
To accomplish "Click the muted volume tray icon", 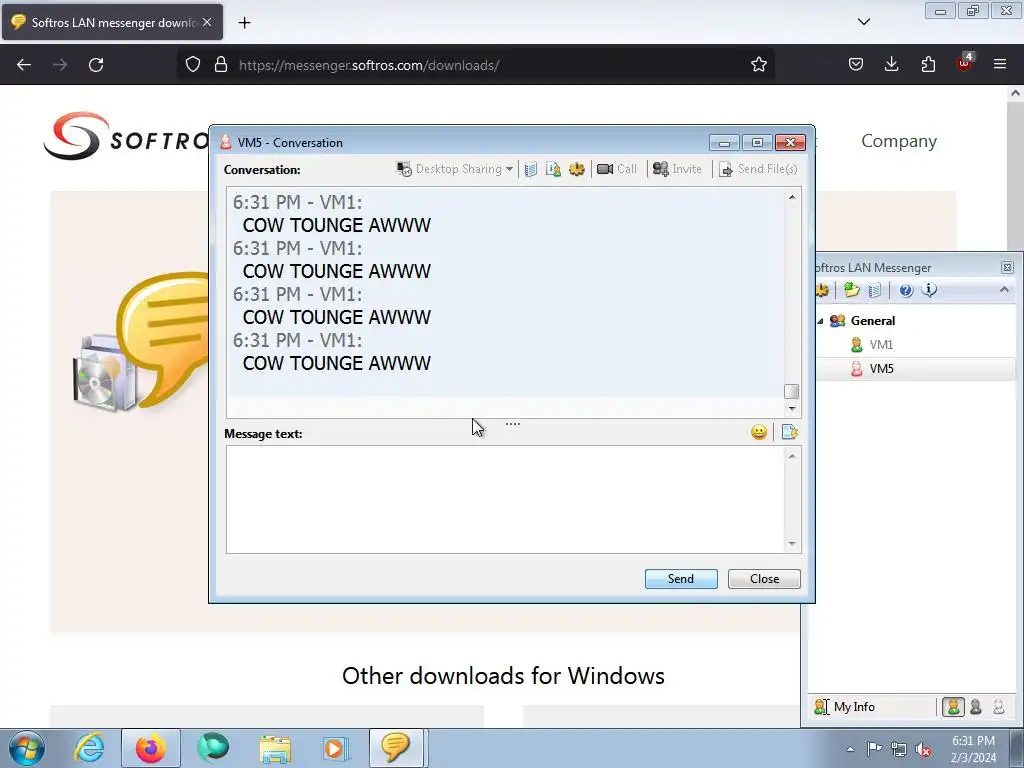I will [x=923, y=749].
